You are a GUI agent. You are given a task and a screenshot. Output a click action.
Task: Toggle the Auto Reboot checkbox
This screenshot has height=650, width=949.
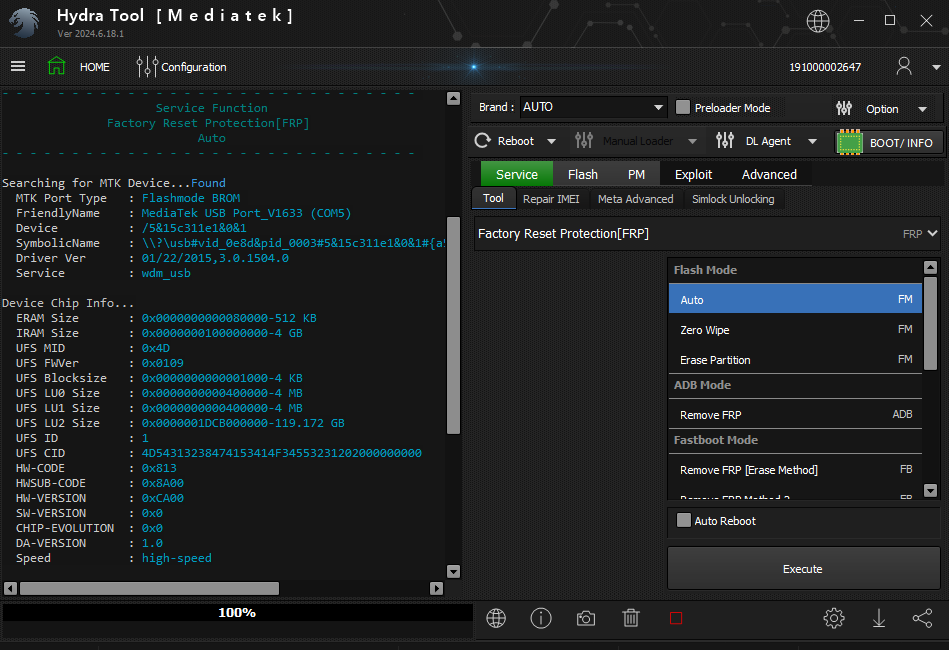(683, 520)
